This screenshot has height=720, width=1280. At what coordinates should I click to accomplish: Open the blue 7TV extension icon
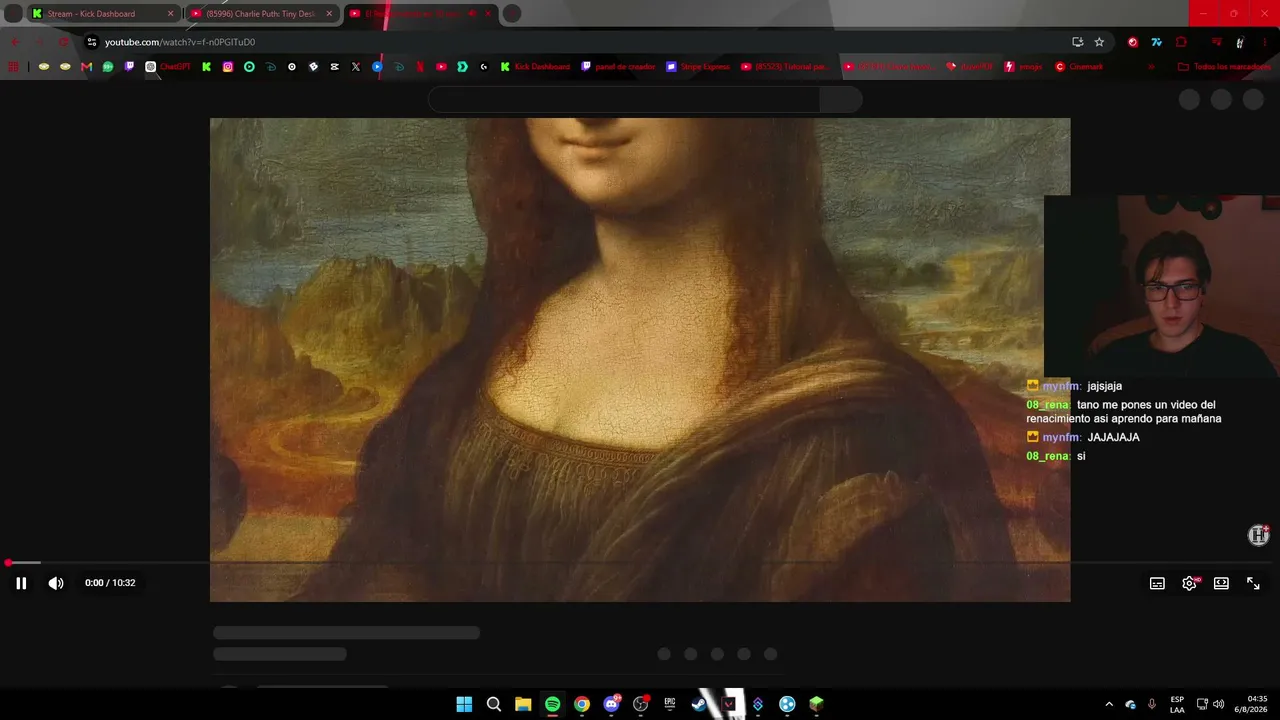(1156, 42)
